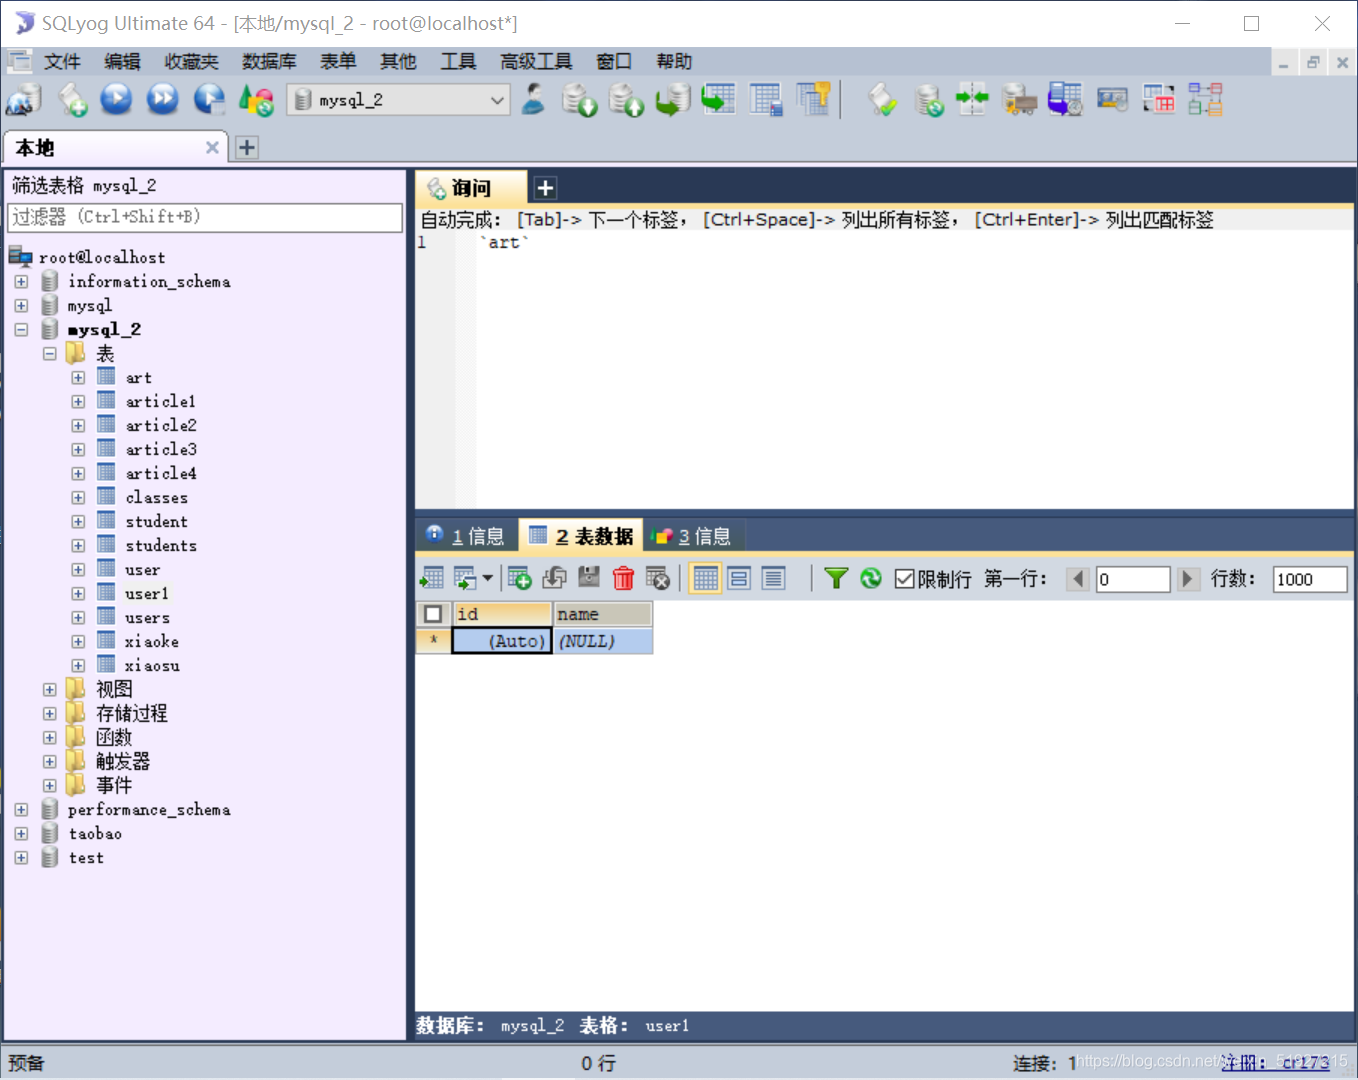Click the insert new row icon
The height and width of the screenshot is (1080, 1358).
point(520,578)
